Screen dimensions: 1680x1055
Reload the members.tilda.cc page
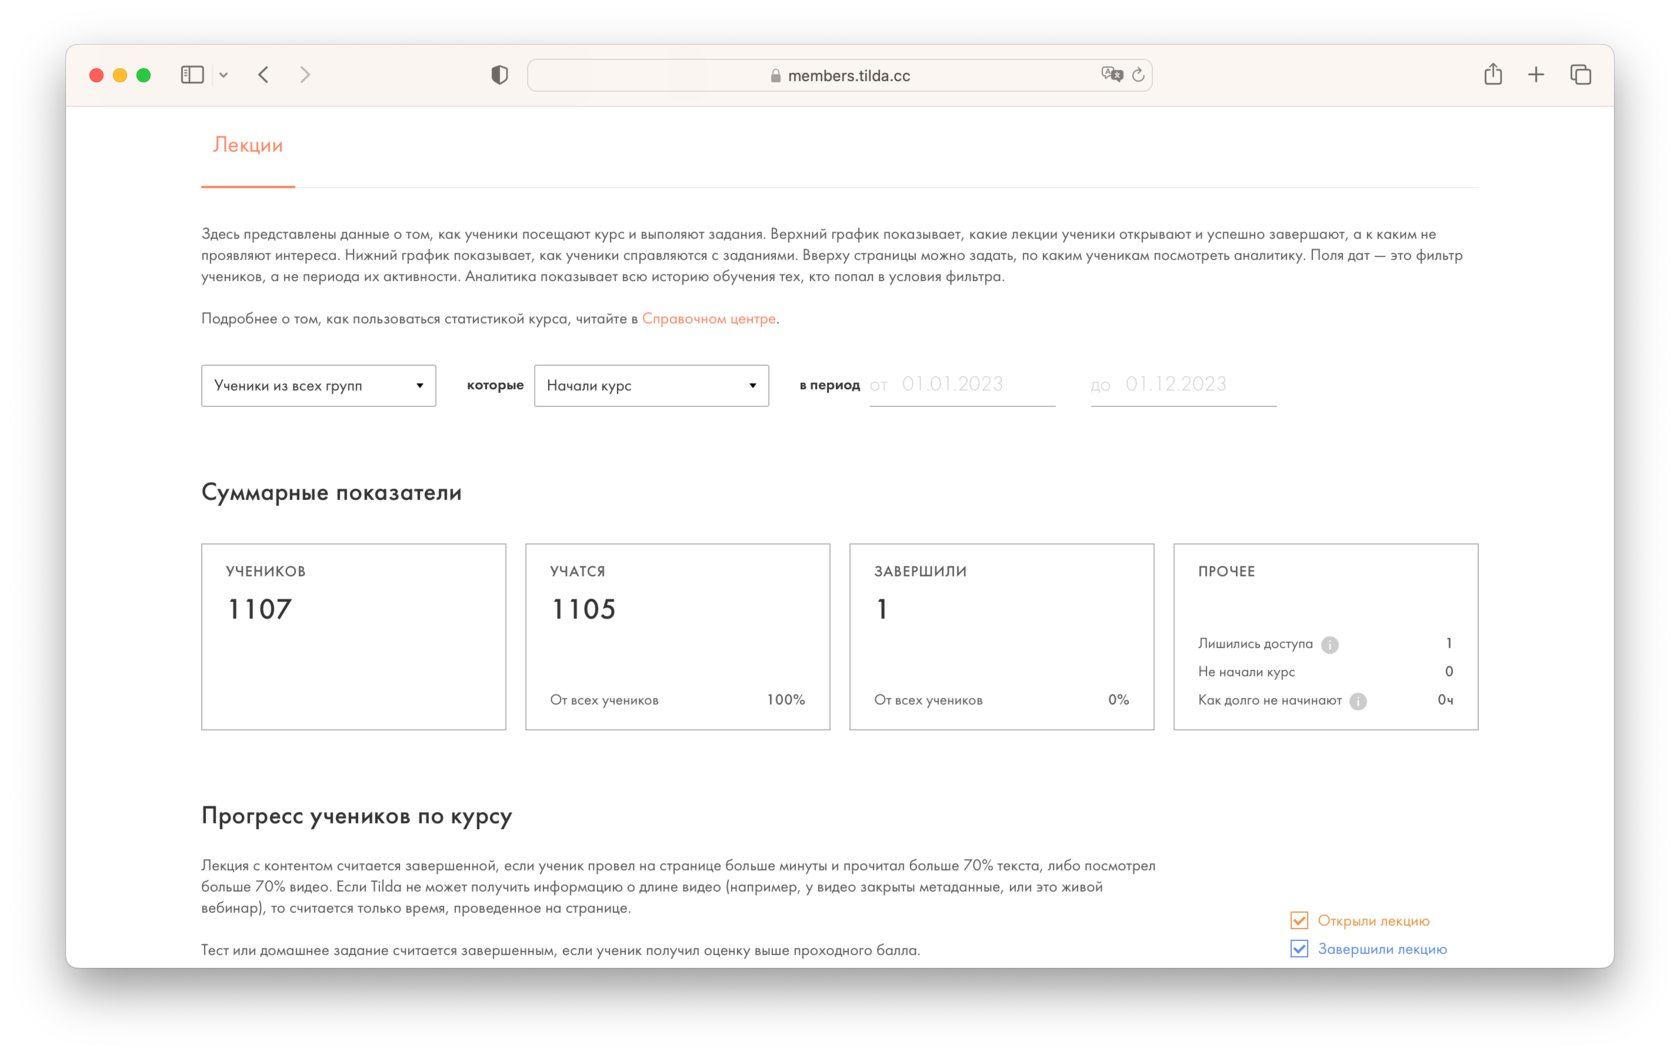1138,75
